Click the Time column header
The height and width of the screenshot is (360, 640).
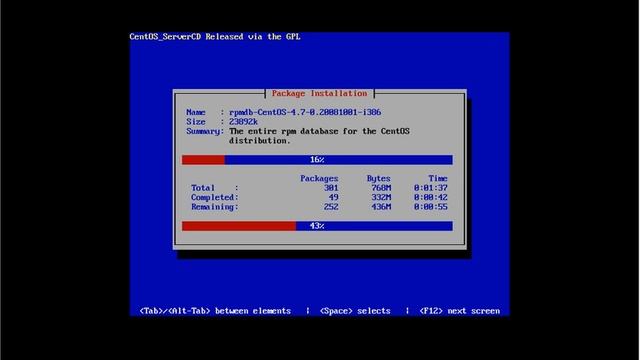tap(438, 178)
